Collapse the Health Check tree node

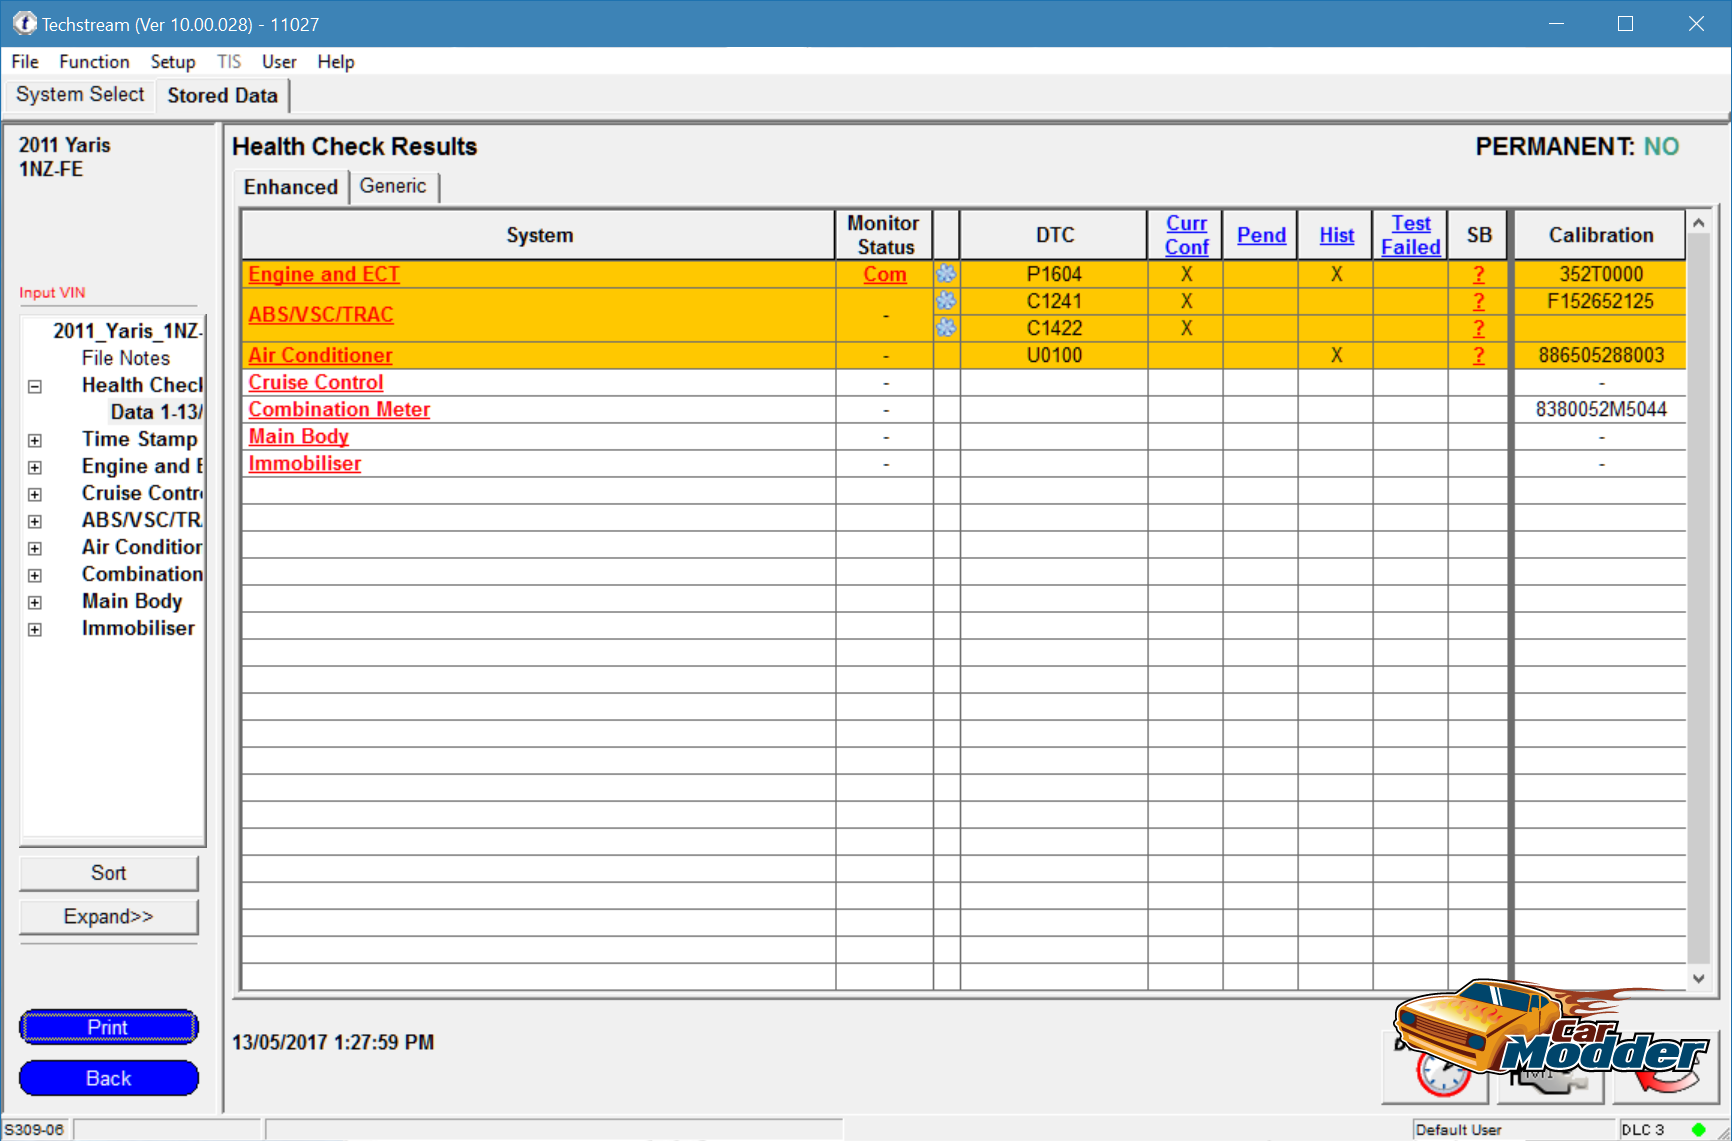click(x=35, y=386)
